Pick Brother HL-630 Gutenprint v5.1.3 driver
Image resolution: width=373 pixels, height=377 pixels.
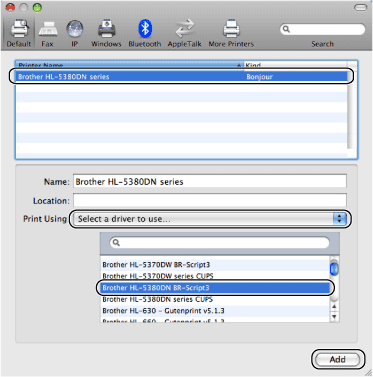click(215, 311)
